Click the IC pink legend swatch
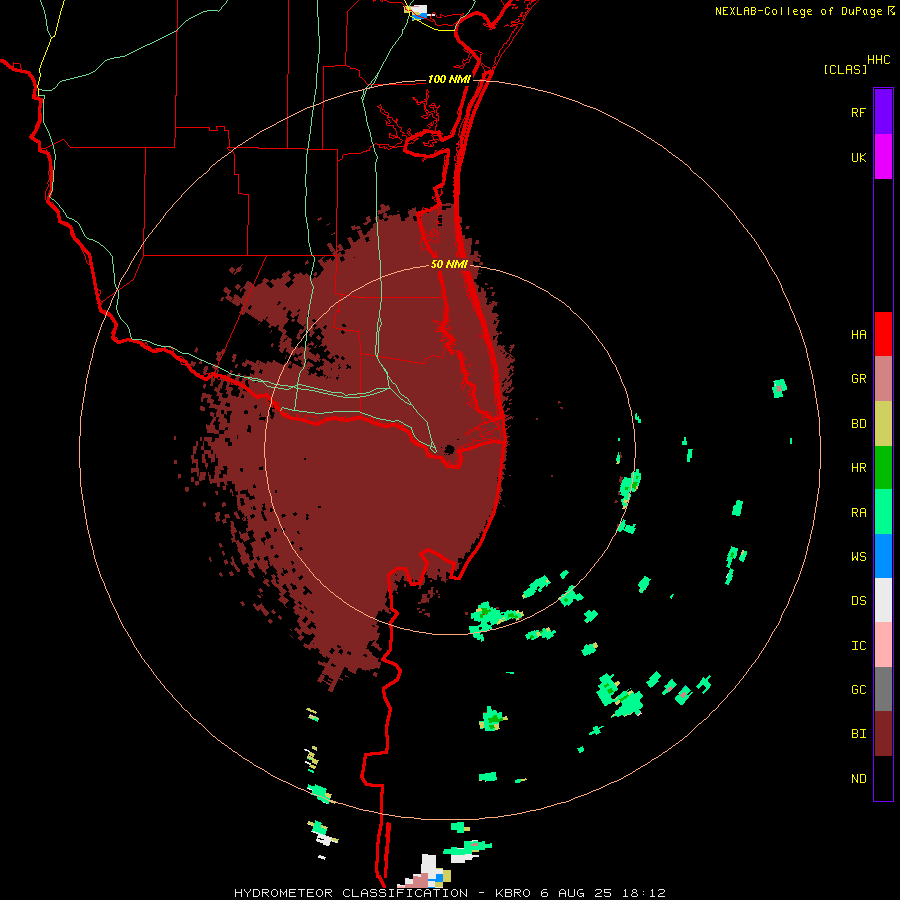 tap(883, 645)
